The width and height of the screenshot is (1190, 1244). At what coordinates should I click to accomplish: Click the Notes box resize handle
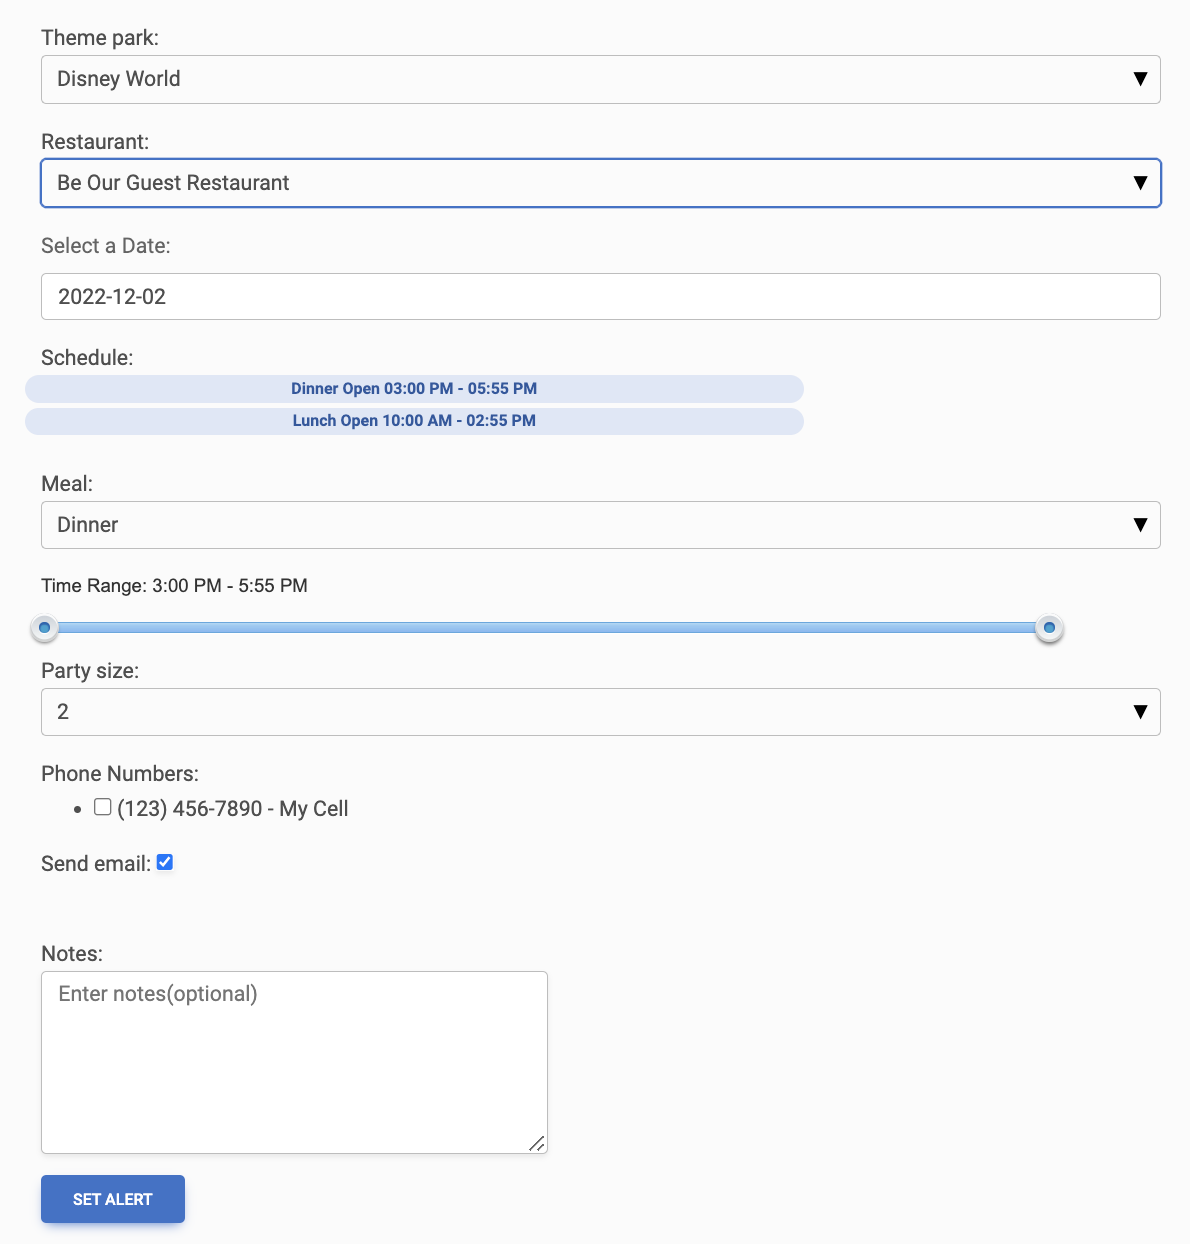tap(537, 1143)
